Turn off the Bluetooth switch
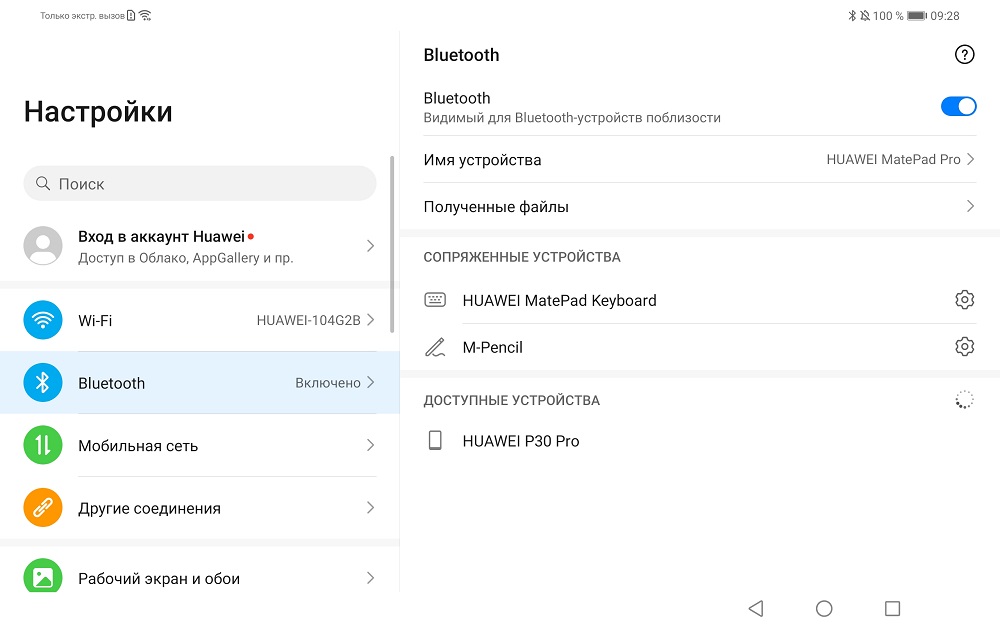The height and width of the screenshot is (625, 1000). 959,106
